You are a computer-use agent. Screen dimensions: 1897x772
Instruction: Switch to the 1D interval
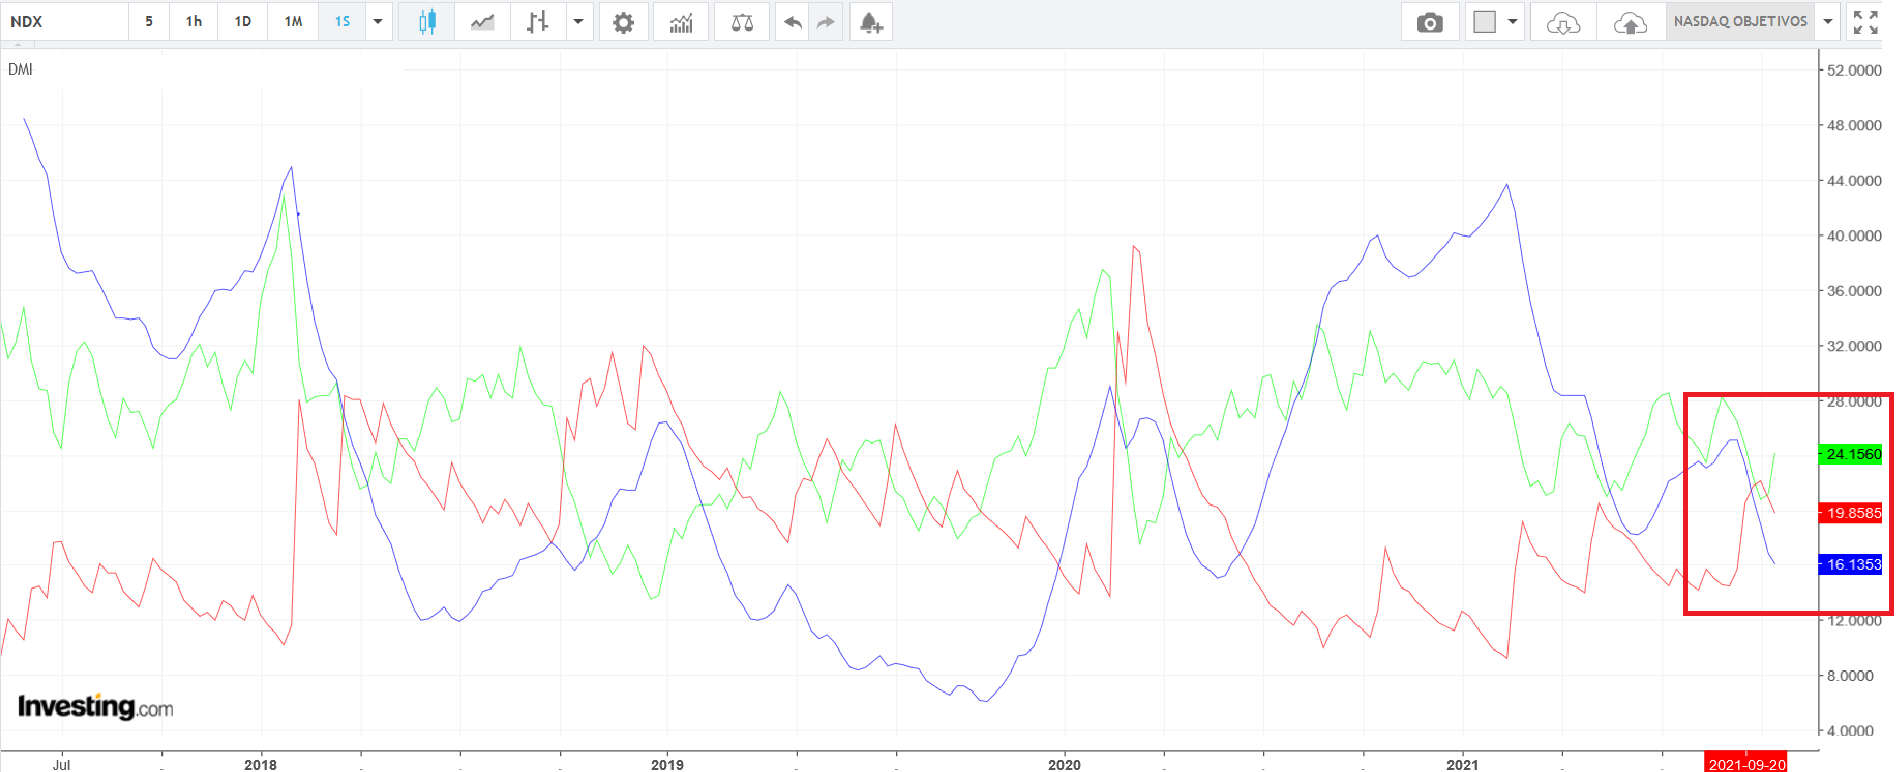243,22
